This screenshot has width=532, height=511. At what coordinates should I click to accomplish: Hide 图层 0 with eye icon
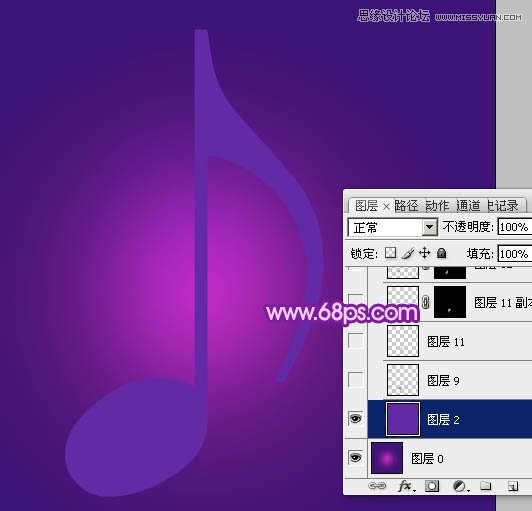pyautogui.click(x=355, y=458)
